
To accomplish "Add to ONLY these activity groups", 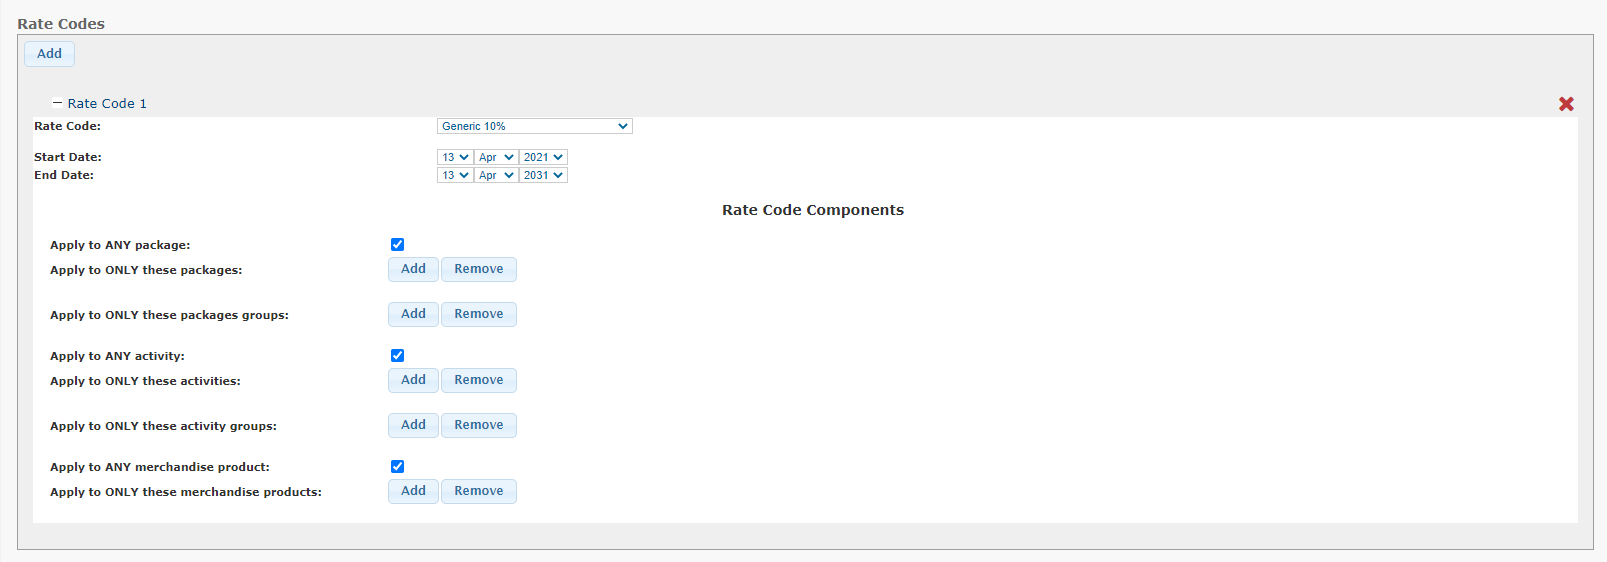I will pyautogui.click(x=413, y=425).
